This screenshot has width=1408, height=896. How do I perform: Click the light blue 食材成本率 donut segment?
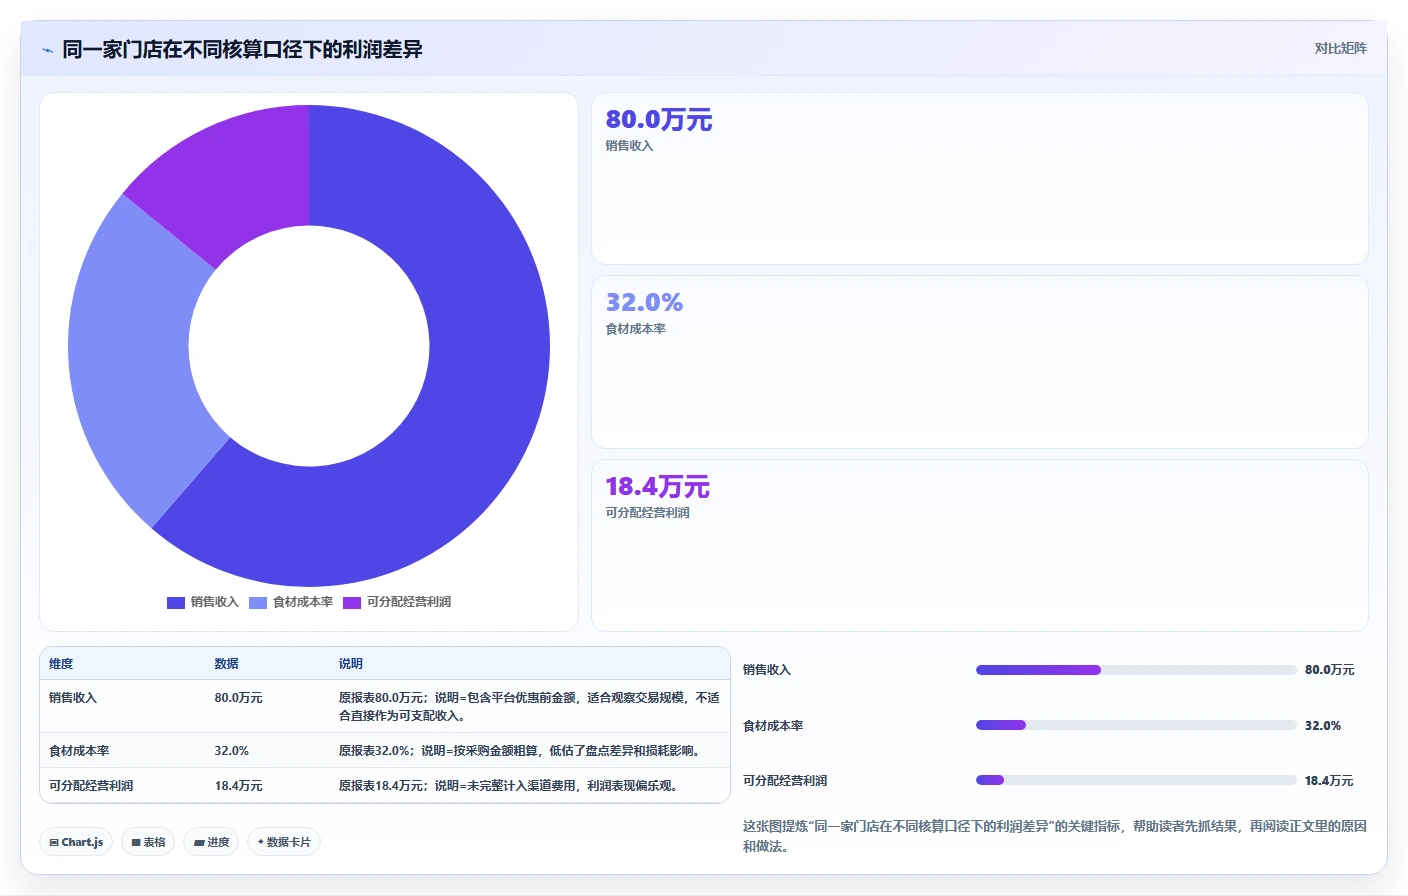135,360
